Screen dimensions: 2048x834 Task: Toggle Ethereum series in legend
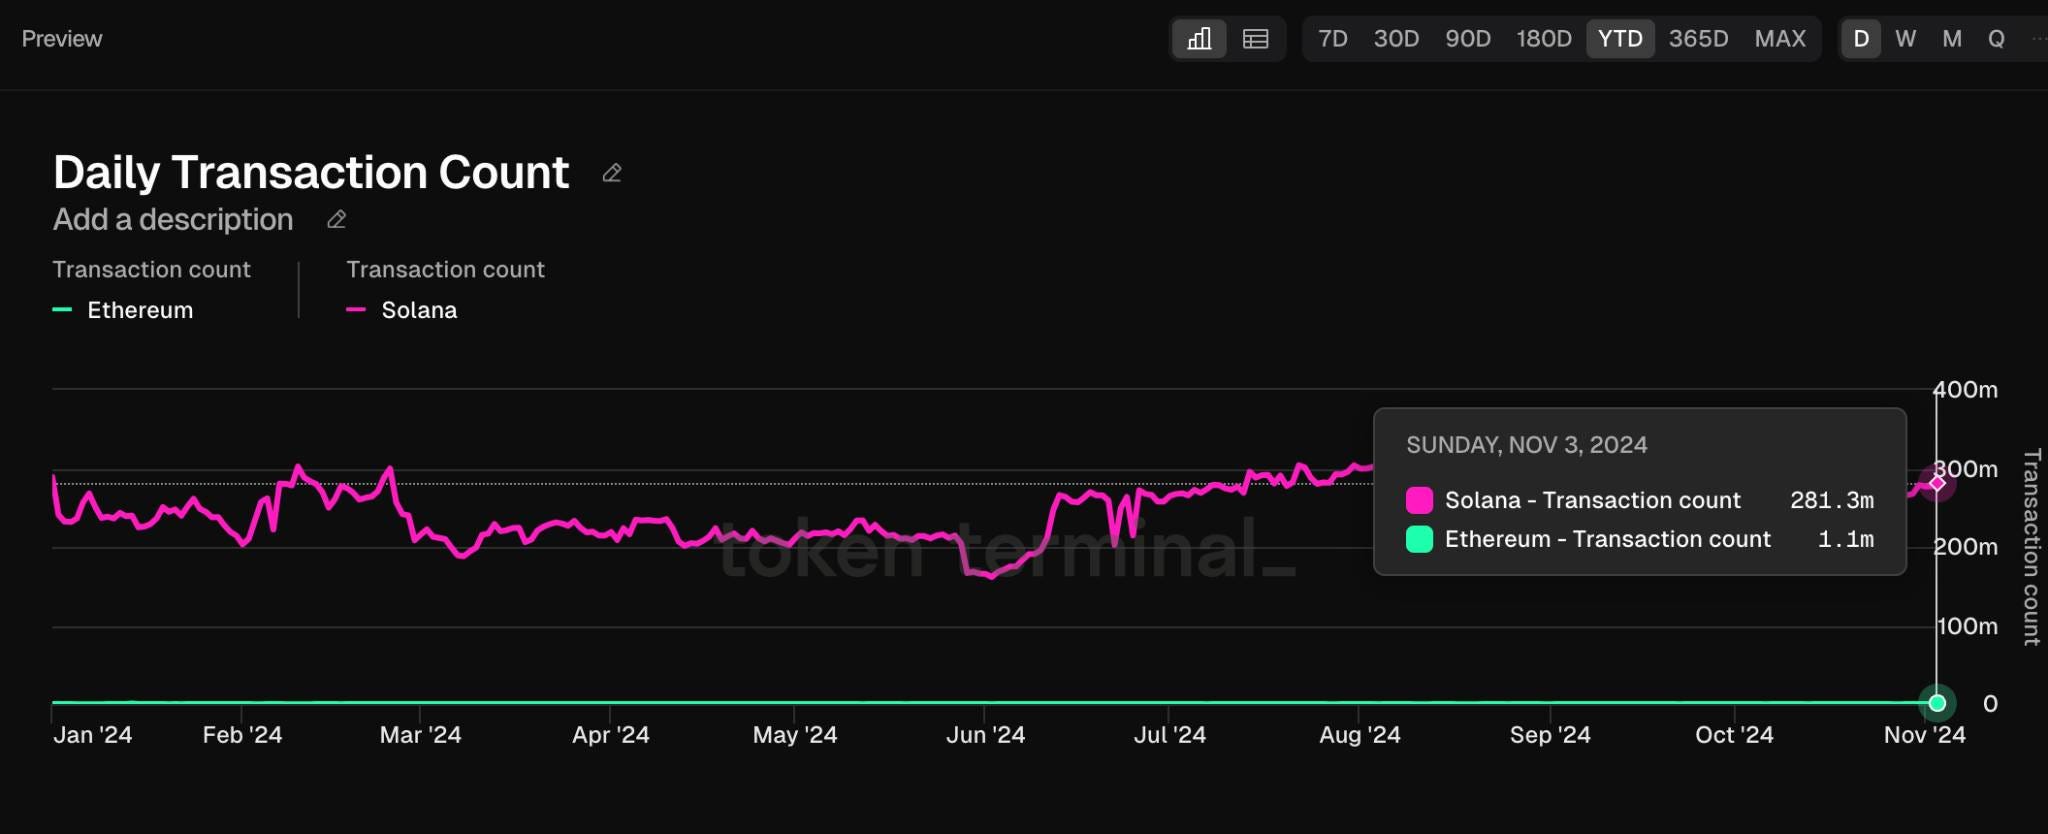tap(123, 310)
